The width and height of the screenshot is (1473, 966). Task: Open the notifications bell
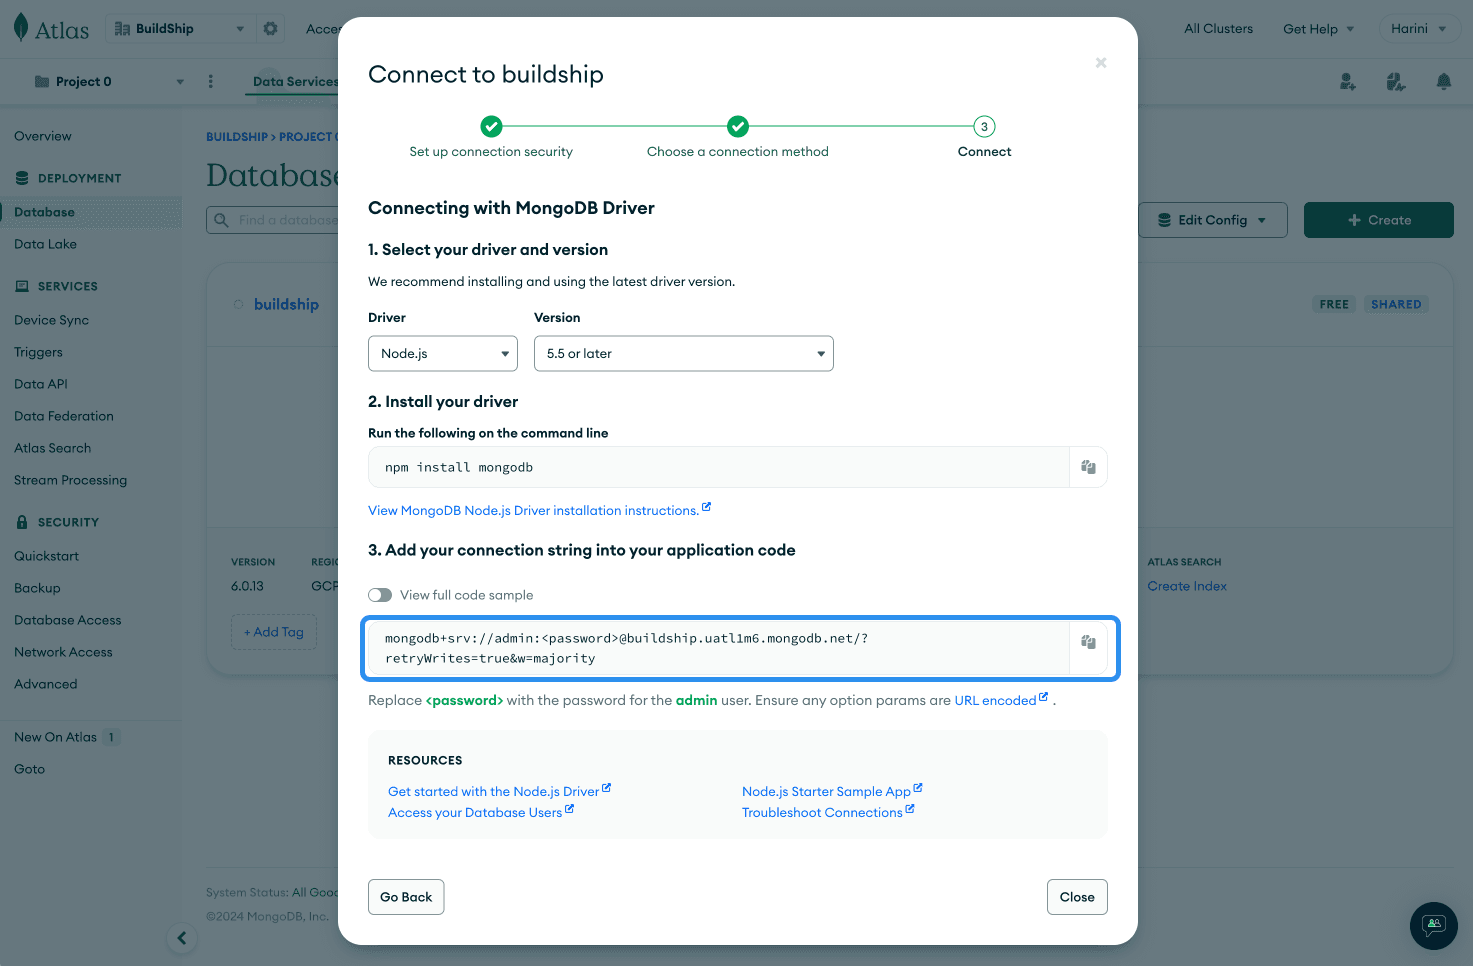point(1443,82)
